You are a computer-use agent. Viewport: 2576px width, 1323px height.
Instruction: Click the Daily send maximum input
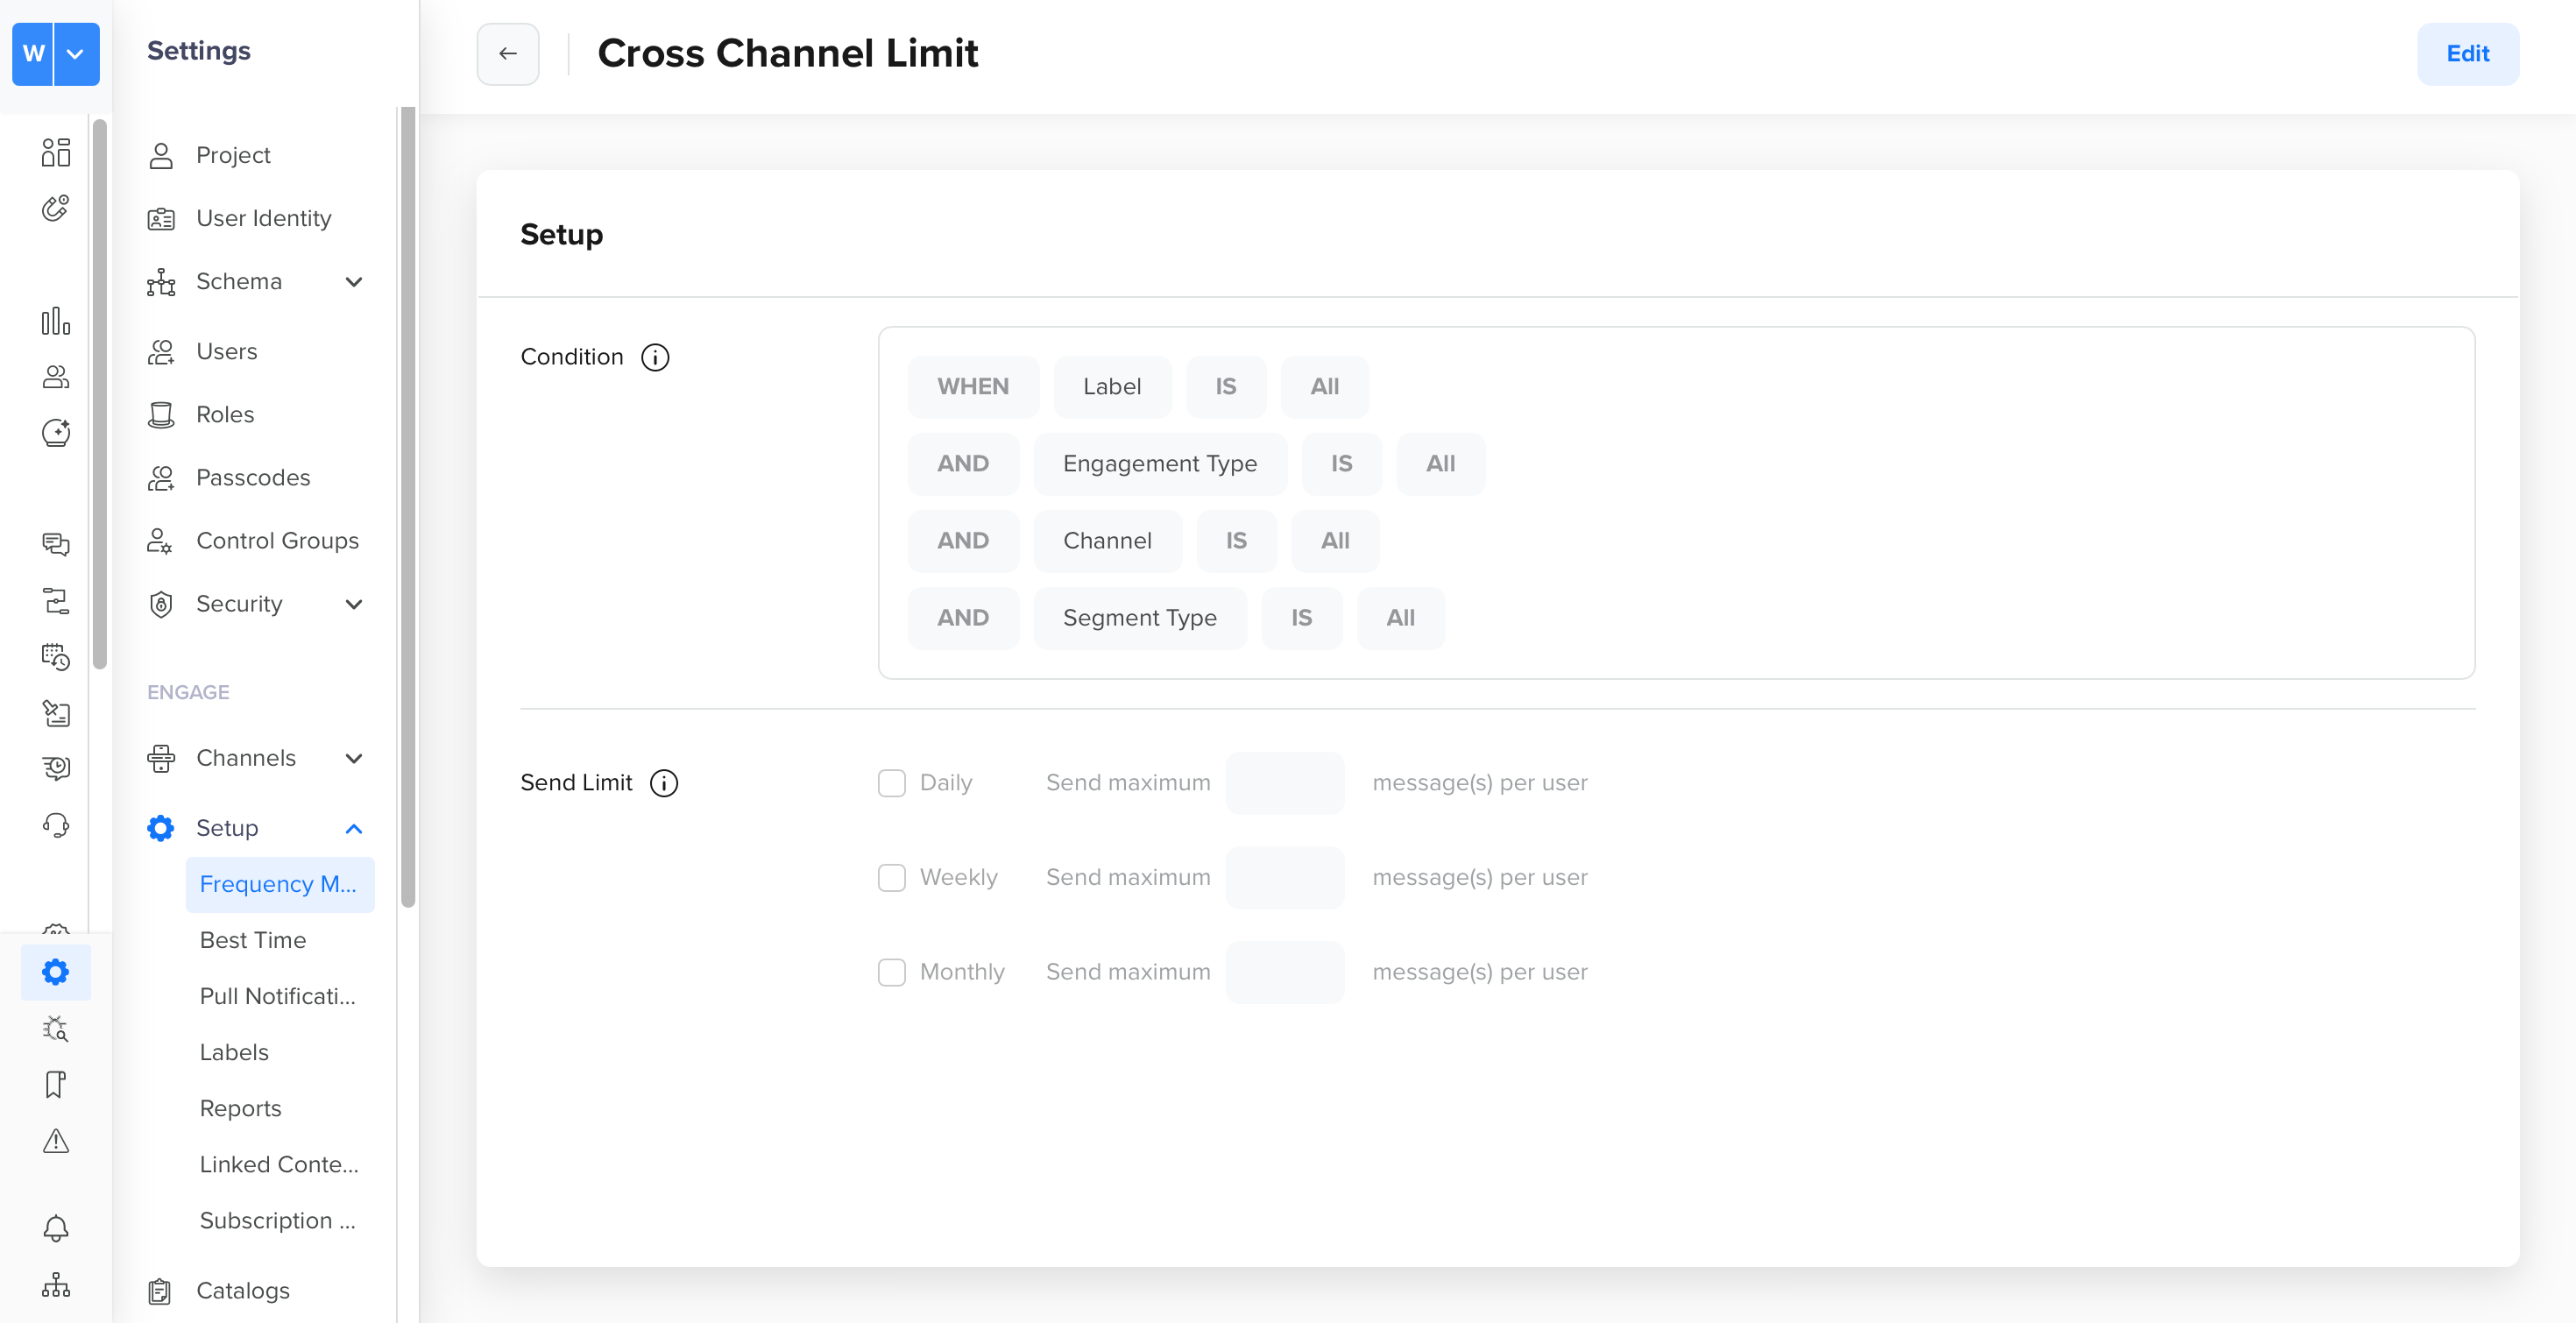pos(1284,783)
